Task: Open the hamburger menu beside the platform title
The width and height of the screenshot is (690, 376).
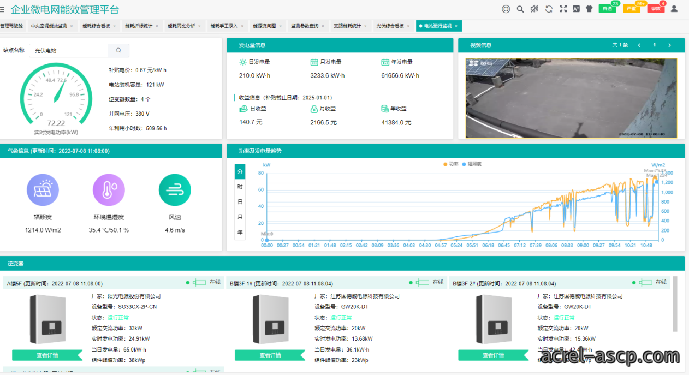Action: click(x=2, y=9)
